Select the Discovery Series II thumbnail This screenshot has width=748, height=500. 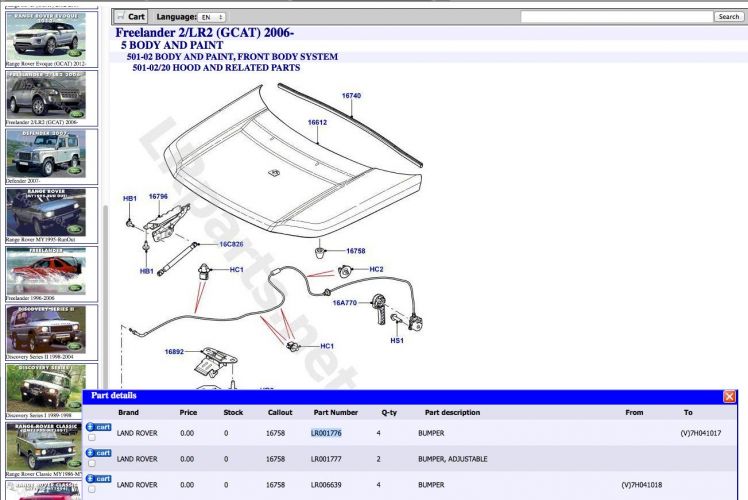click(46, 329)
